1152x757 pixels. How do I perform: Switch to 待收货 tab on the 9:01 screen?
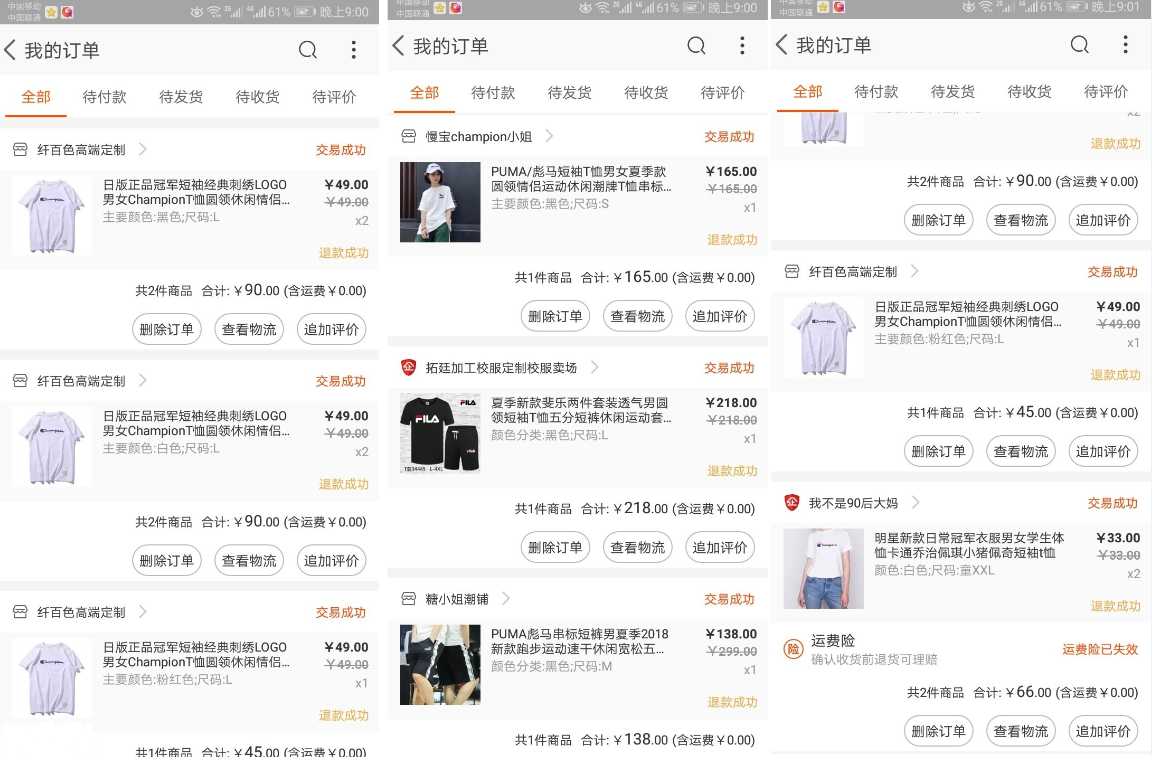(1029, 92)
